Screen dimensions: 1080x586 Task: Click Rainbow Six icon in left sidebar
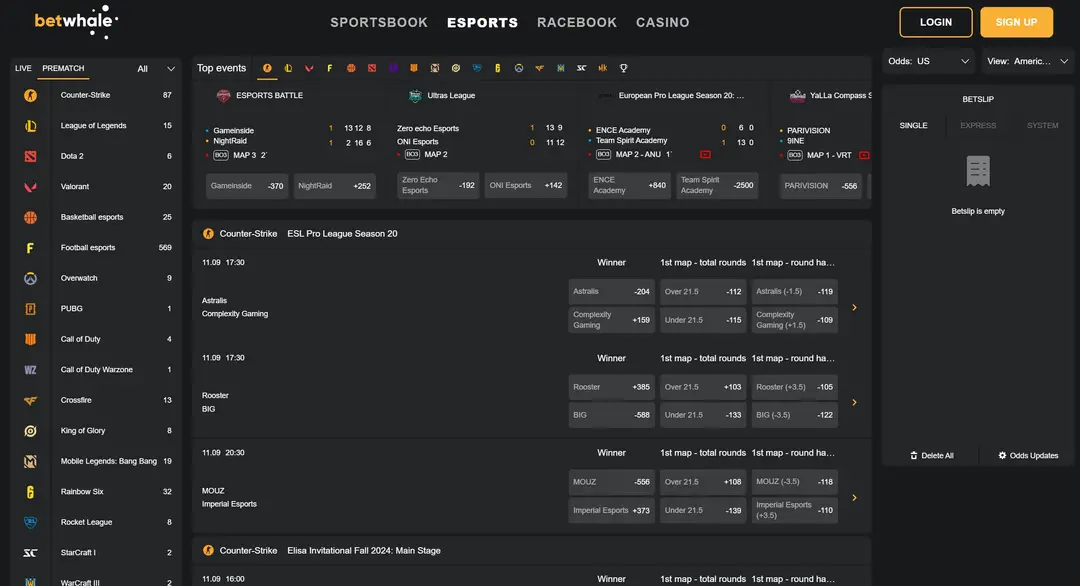pyautogui.click(x=30, y=492)
